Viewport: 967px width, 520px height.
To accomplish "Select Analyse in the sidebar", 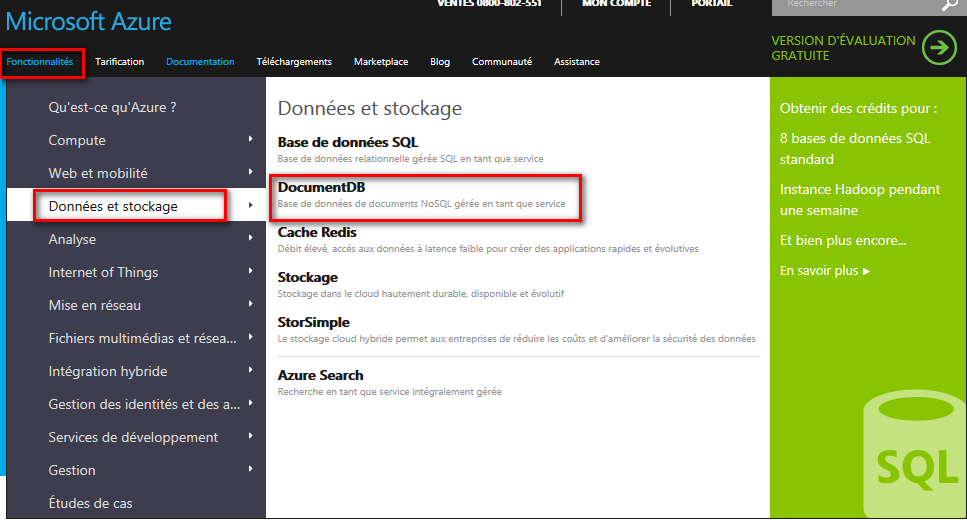I will tap(72, 239).
